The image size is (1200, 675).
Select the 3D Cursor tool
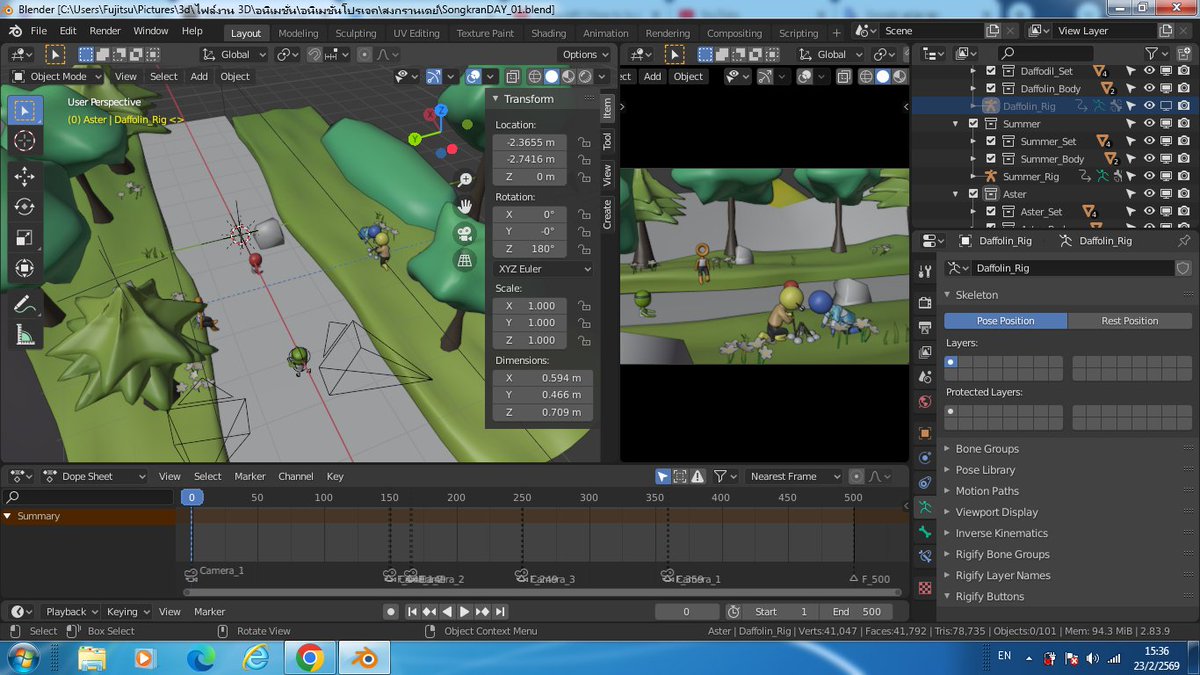(26, 141)
